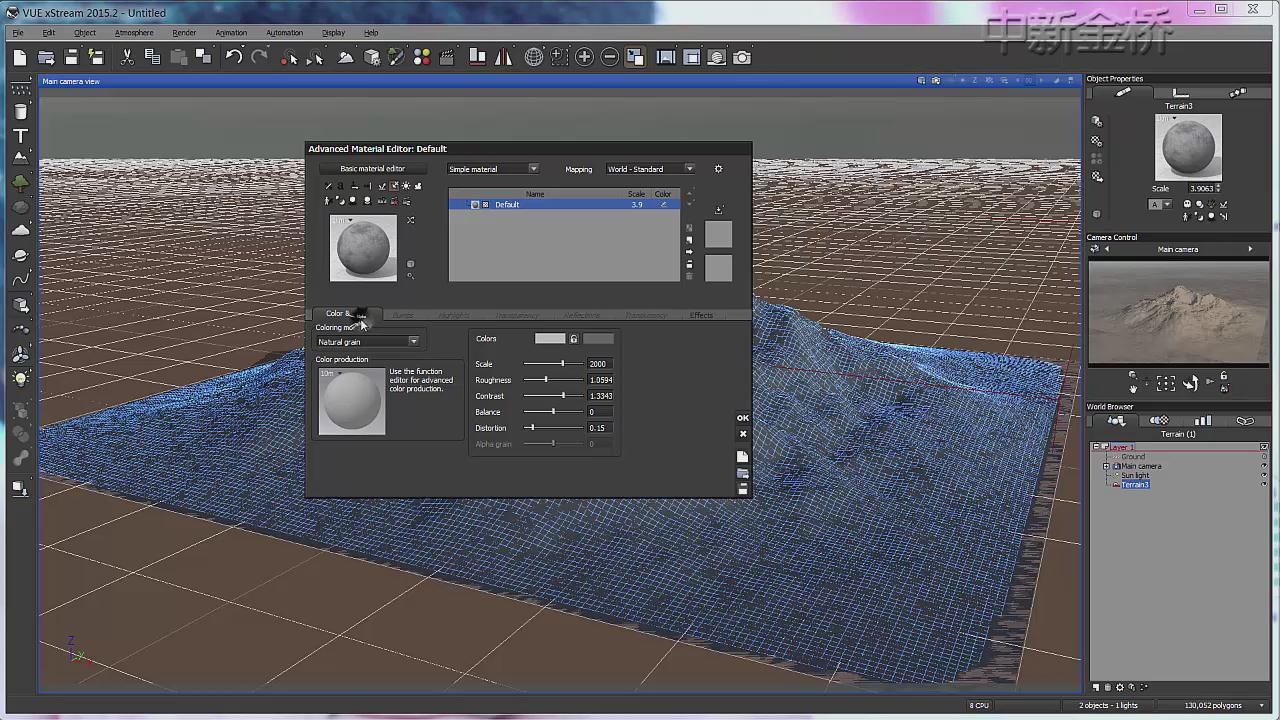Switch to next camera with right arrow
The image size is (1280, 720).
coord(1250,249)
